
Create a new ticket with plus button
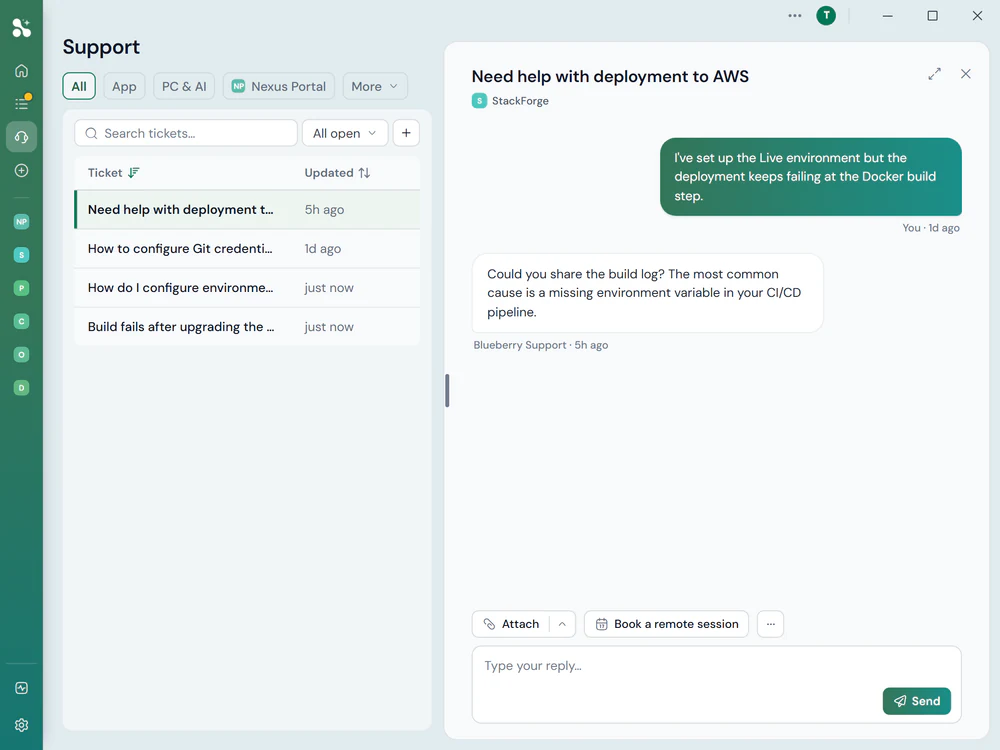[406, 133]
